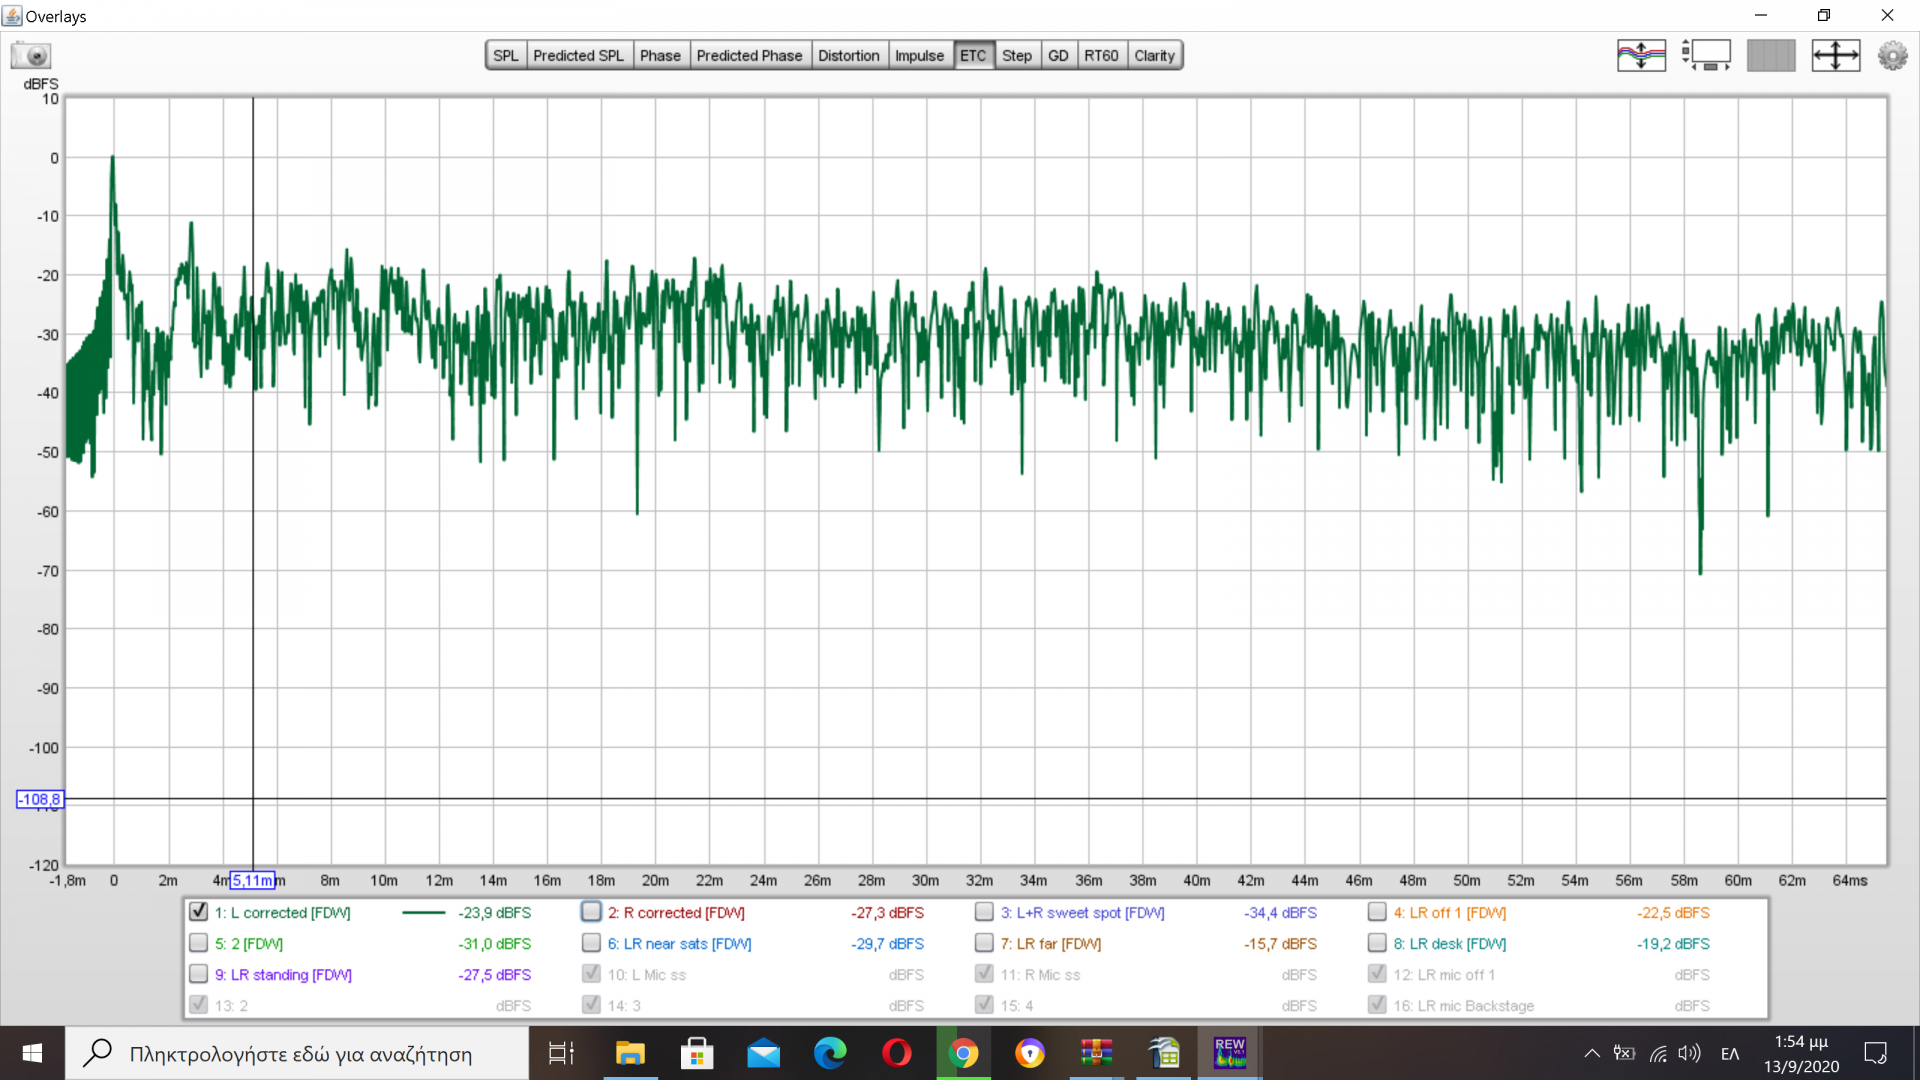
Task: Click the capture graph camera icon
Action: (31, 55)
